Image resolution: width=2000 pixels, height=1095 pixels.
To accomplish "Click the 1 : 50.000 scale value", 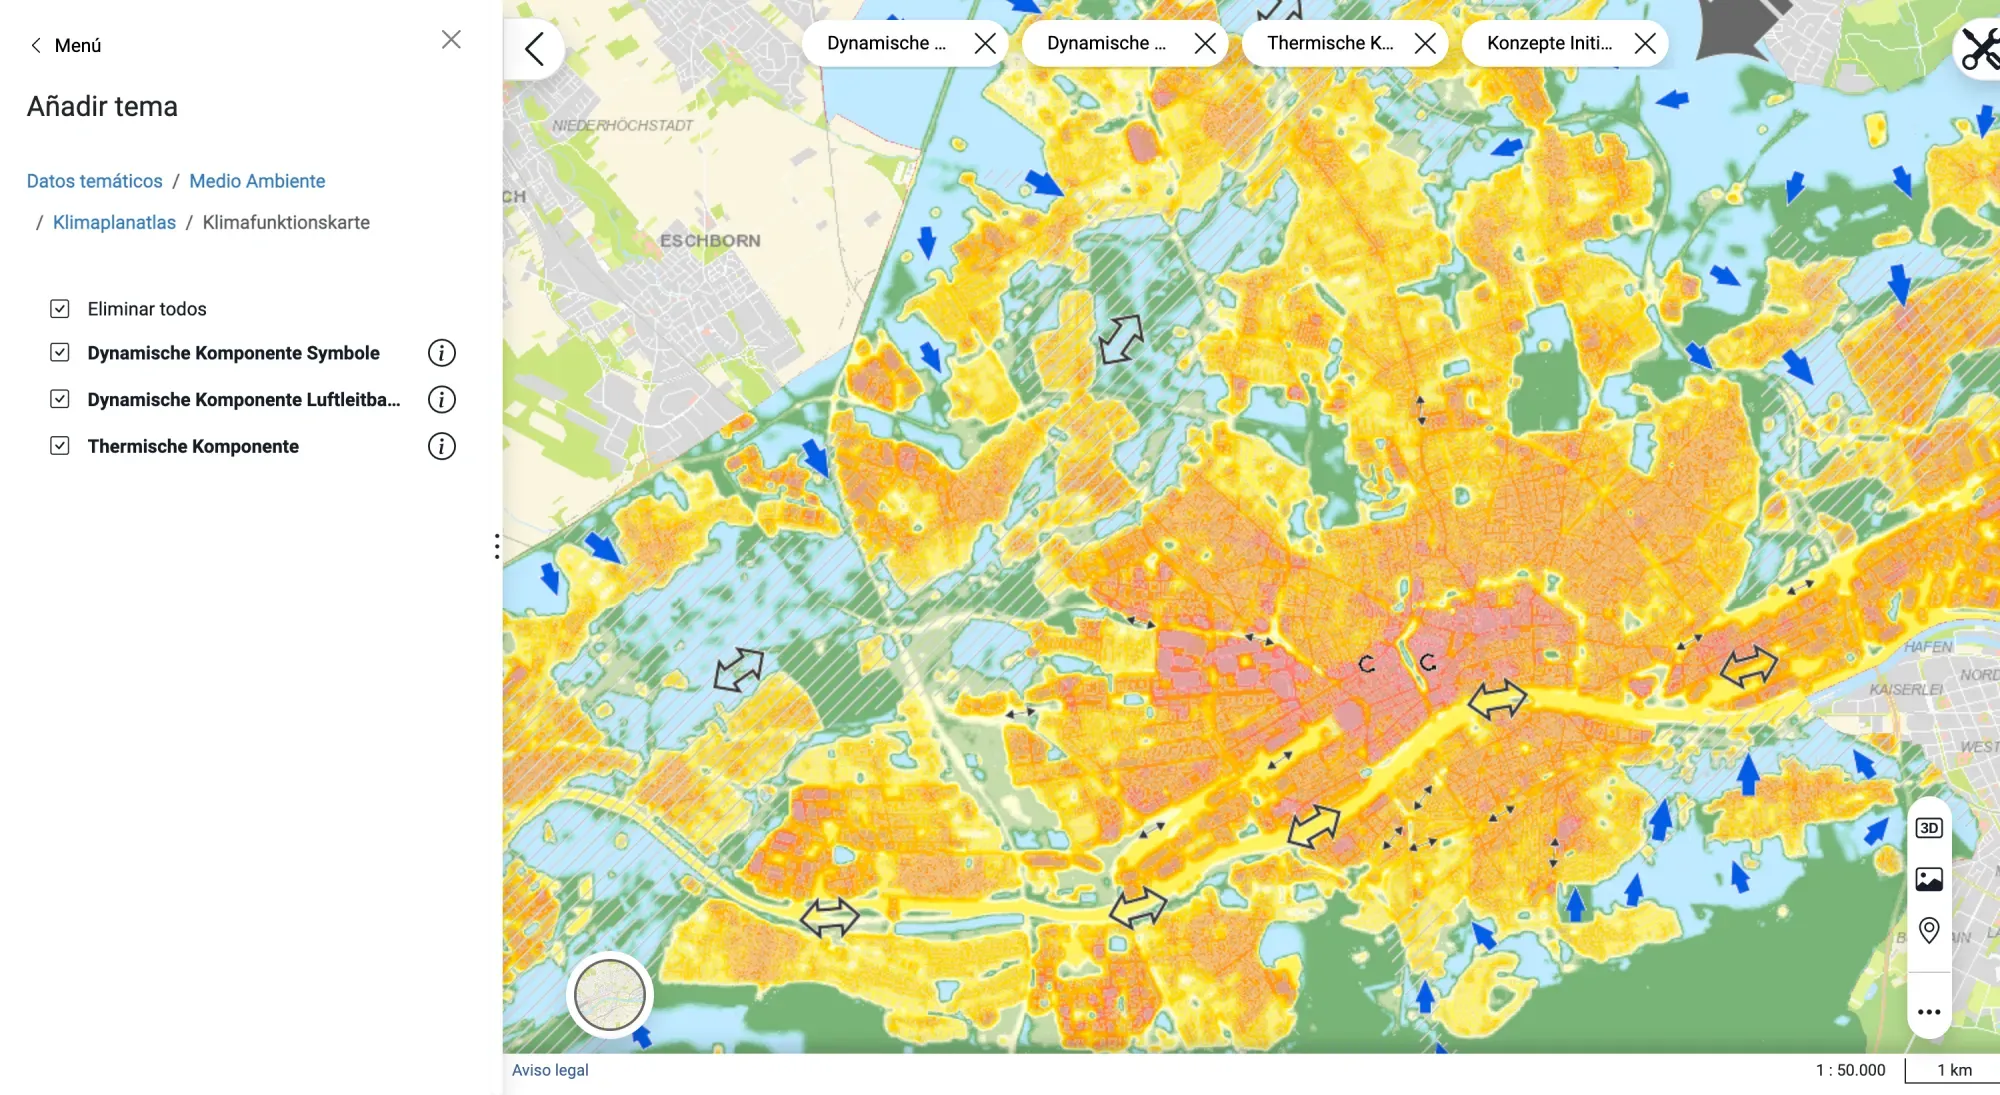I will point(1850,1070).
